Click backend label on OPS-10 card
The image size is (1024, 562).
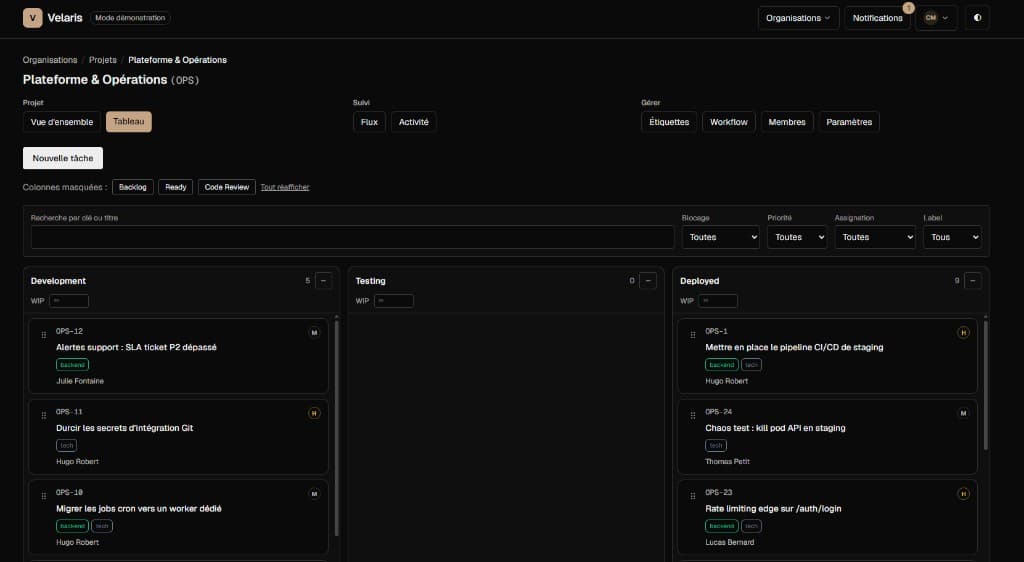tap(72, 526)
